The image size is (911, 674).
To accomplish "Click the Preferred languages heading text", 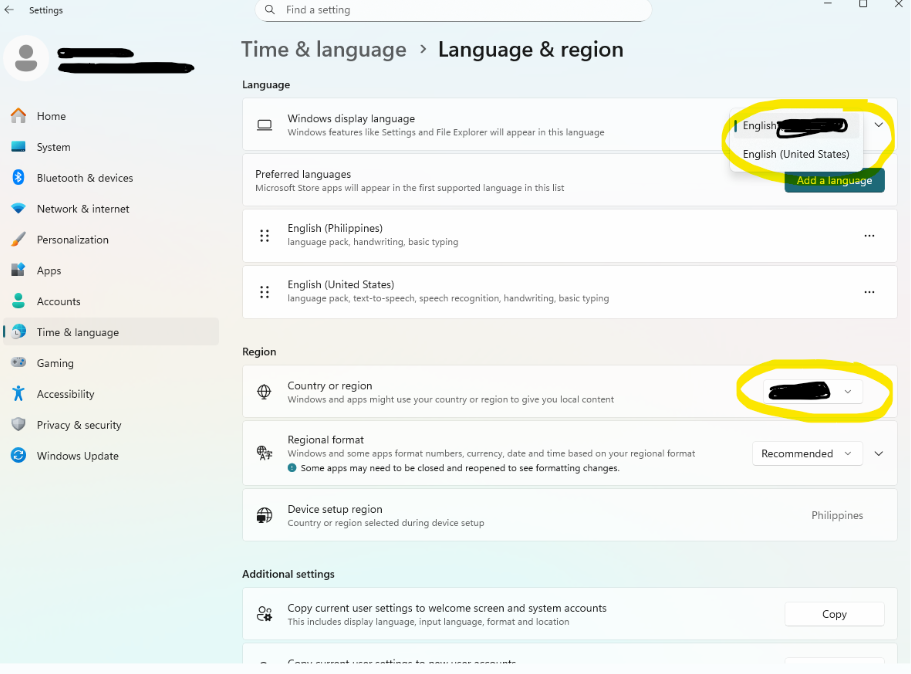I will coord(303,174).
